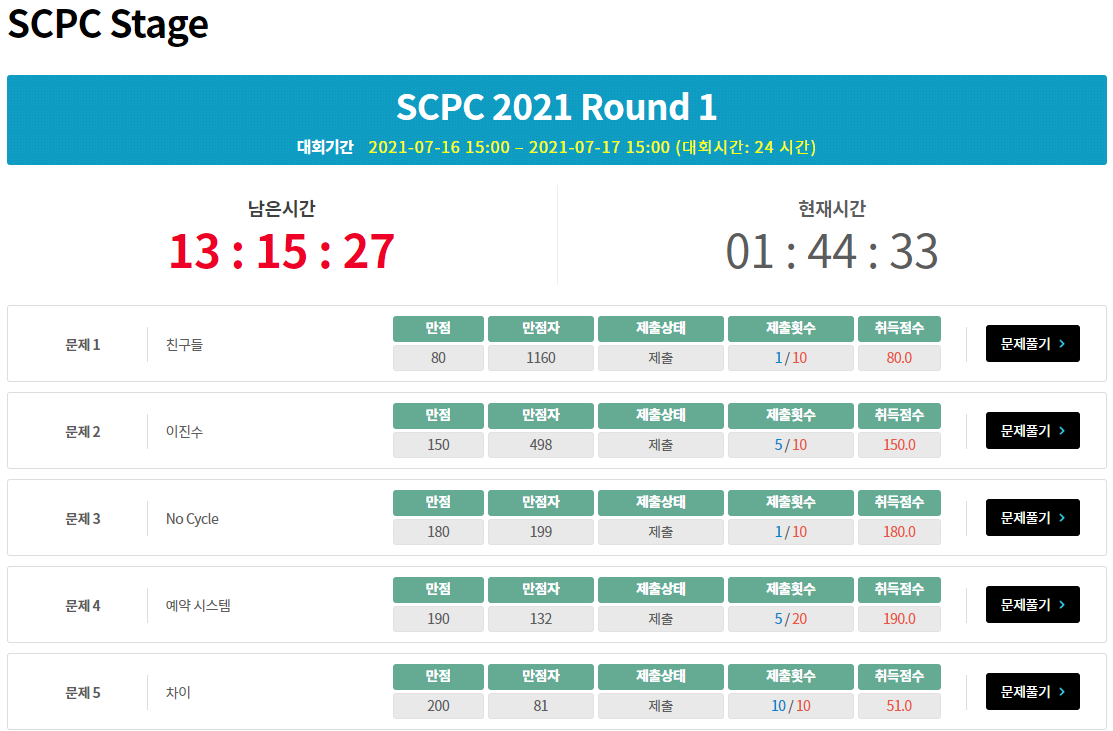Screen dimensions: 1113x731
Task: Click problem 5 submission count 10/10
Action: coord(791,705)
